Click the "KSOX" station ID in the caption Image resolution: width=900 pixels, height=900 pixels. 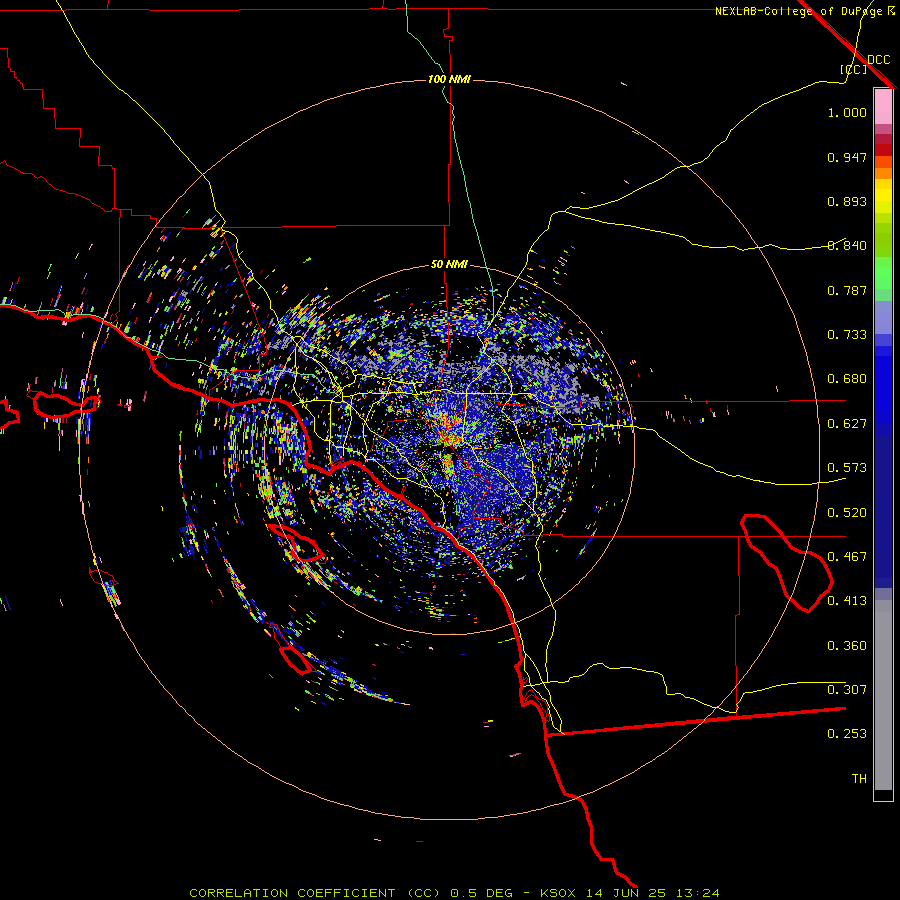coord(560,893)
